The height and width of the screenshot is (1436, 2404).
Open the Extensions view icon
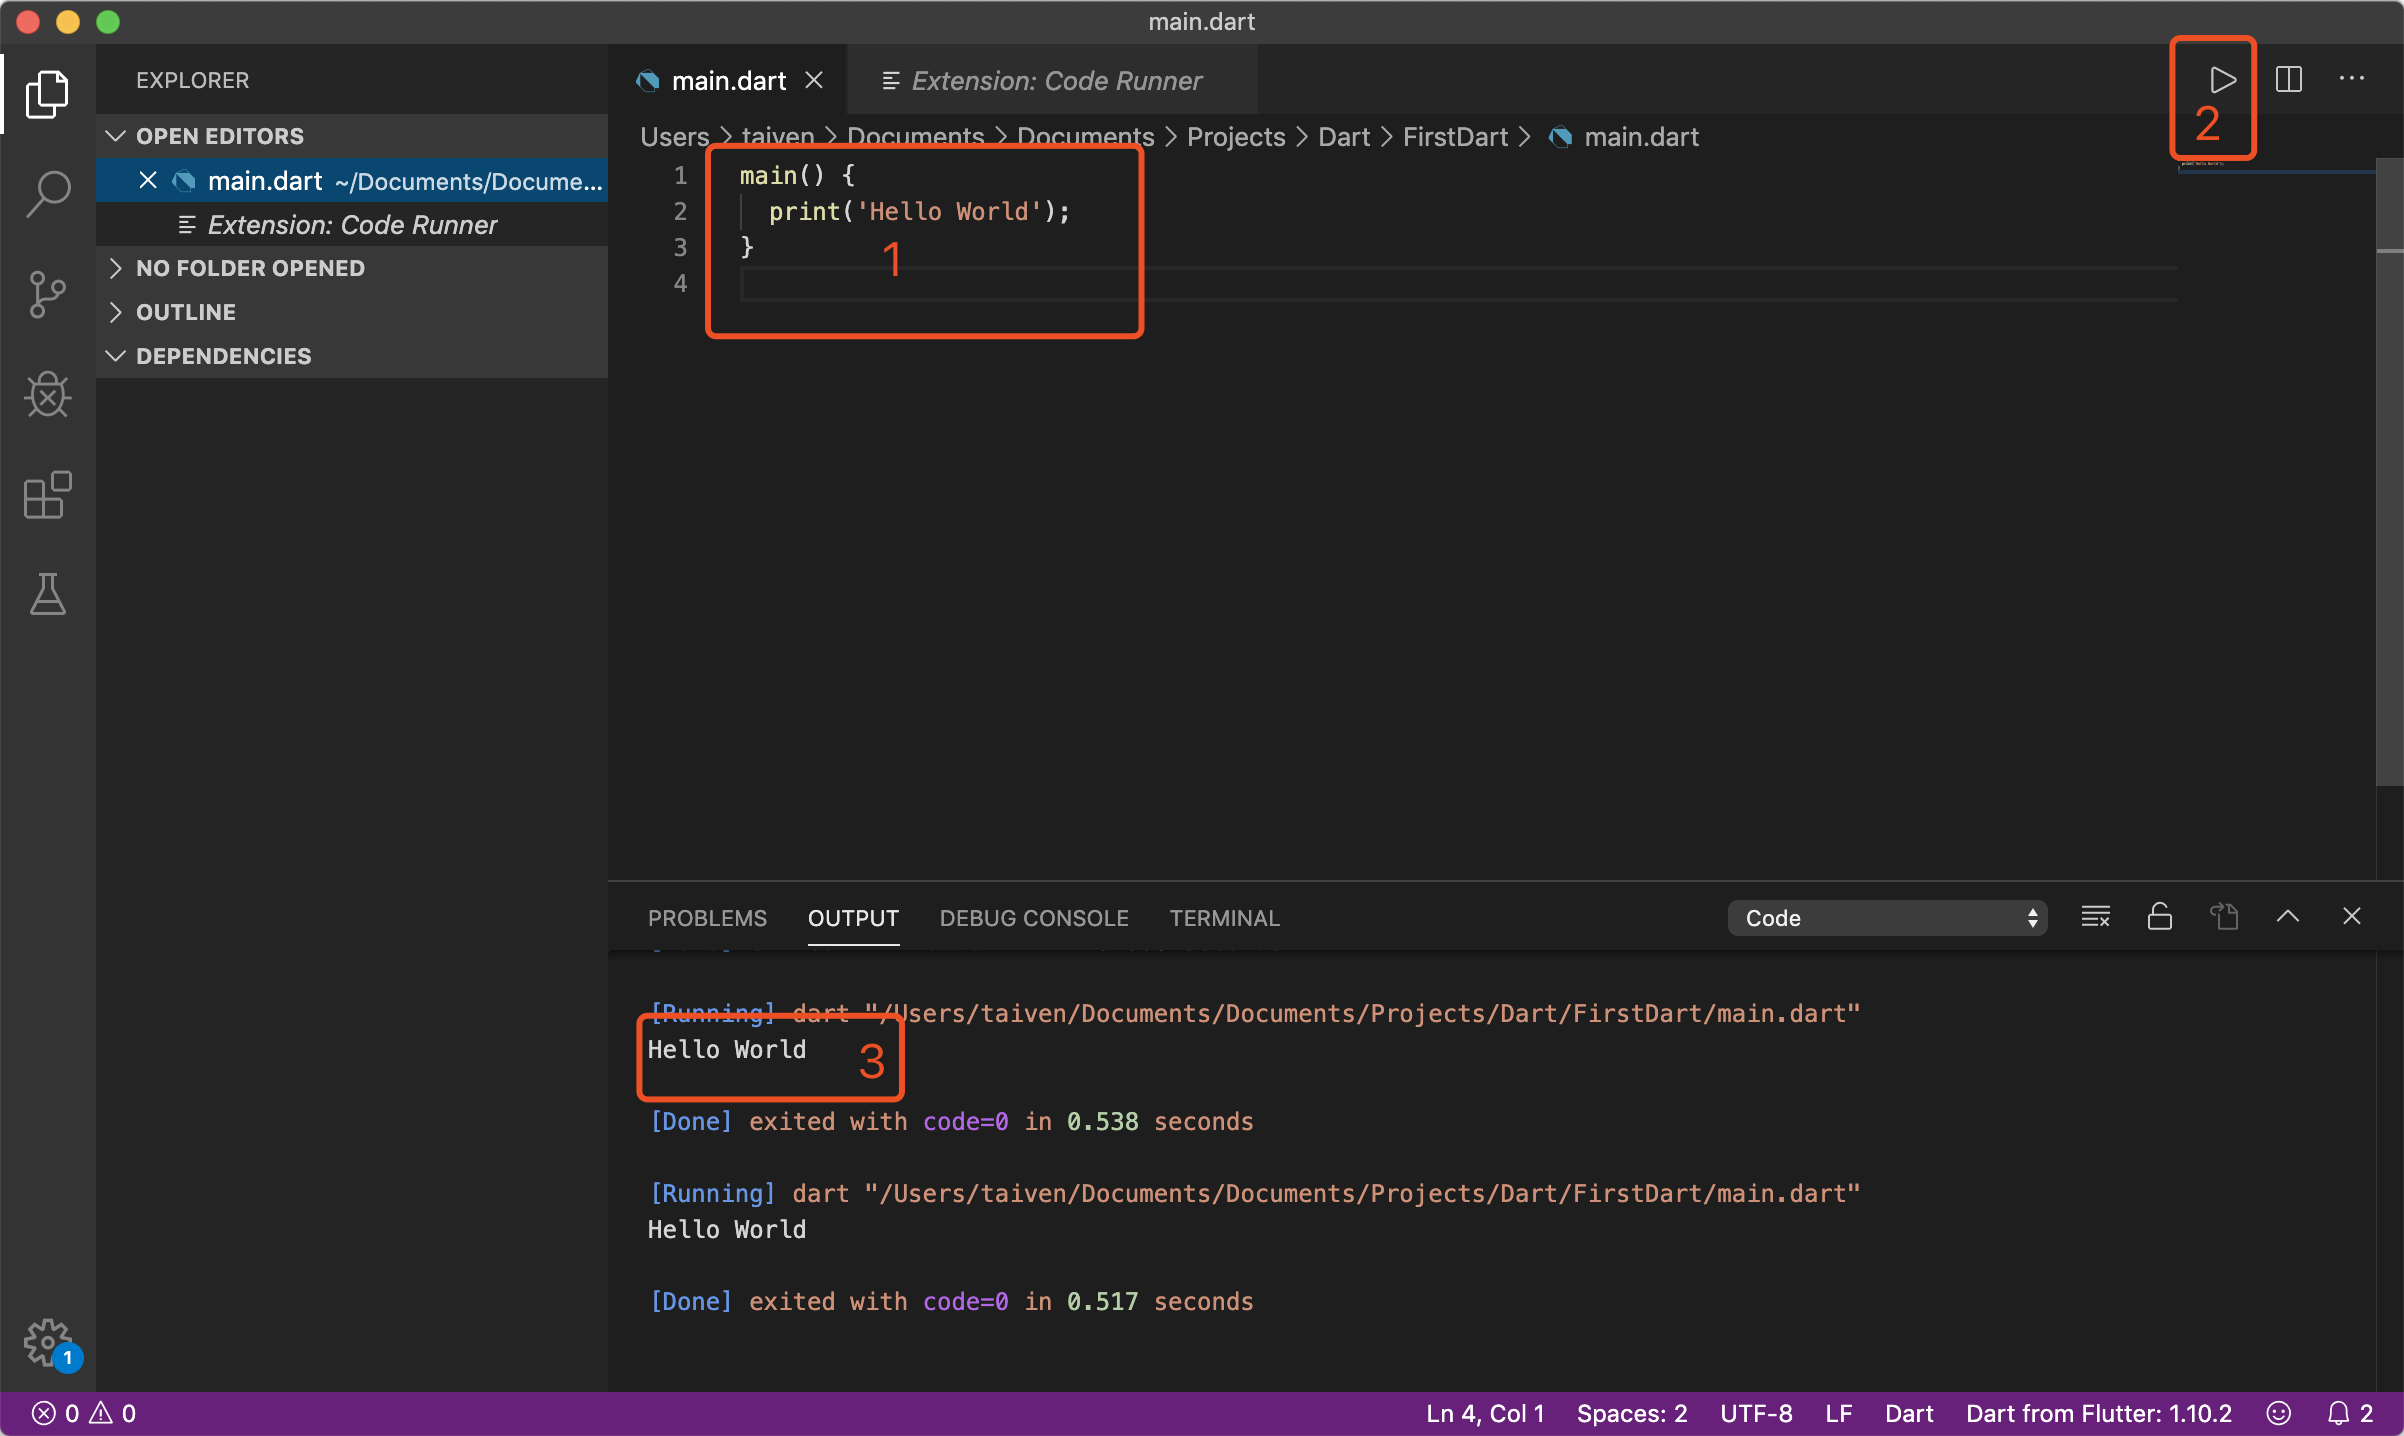pos(47,495)
